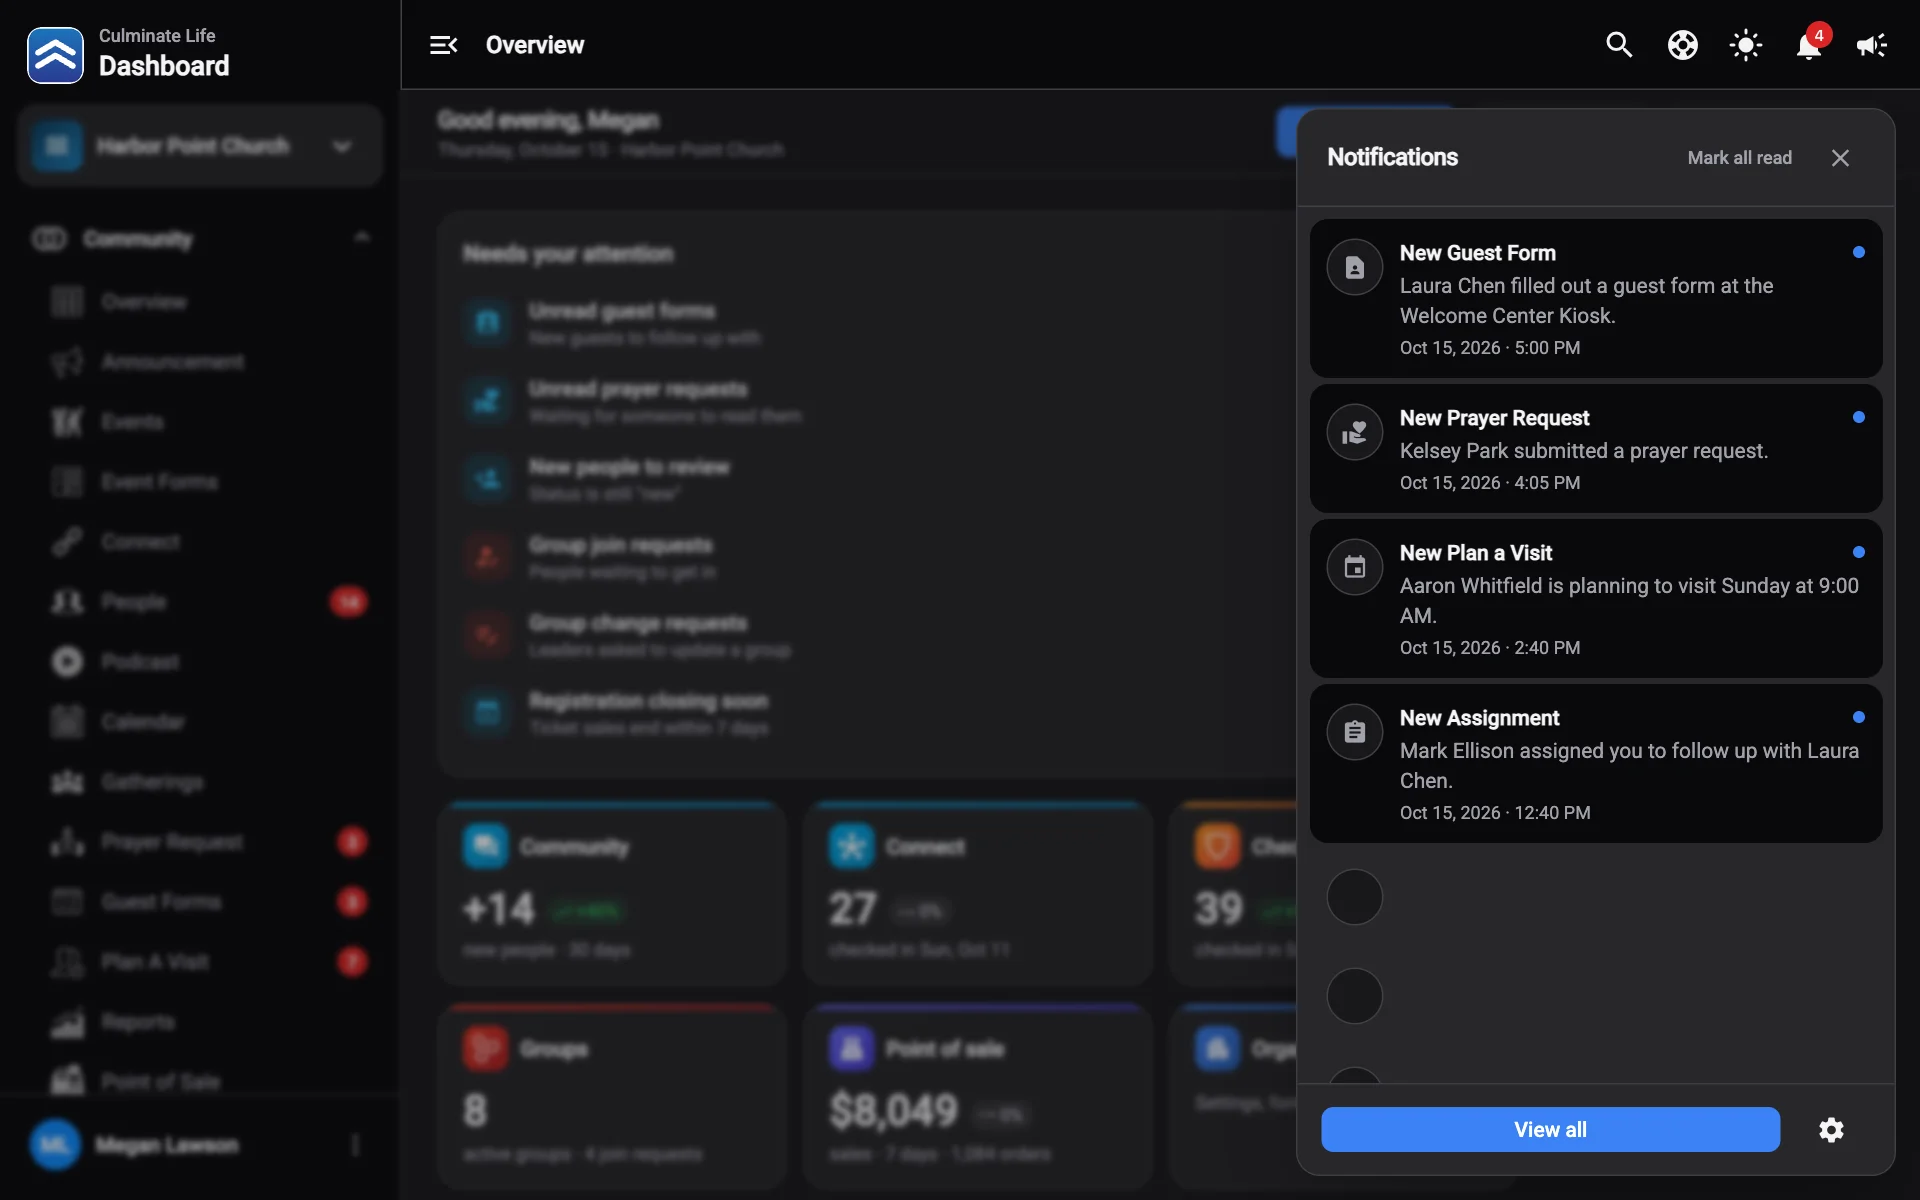Open the help lifebuoy icon
Screen dimensions: 1920x1200
point(1683,45)
